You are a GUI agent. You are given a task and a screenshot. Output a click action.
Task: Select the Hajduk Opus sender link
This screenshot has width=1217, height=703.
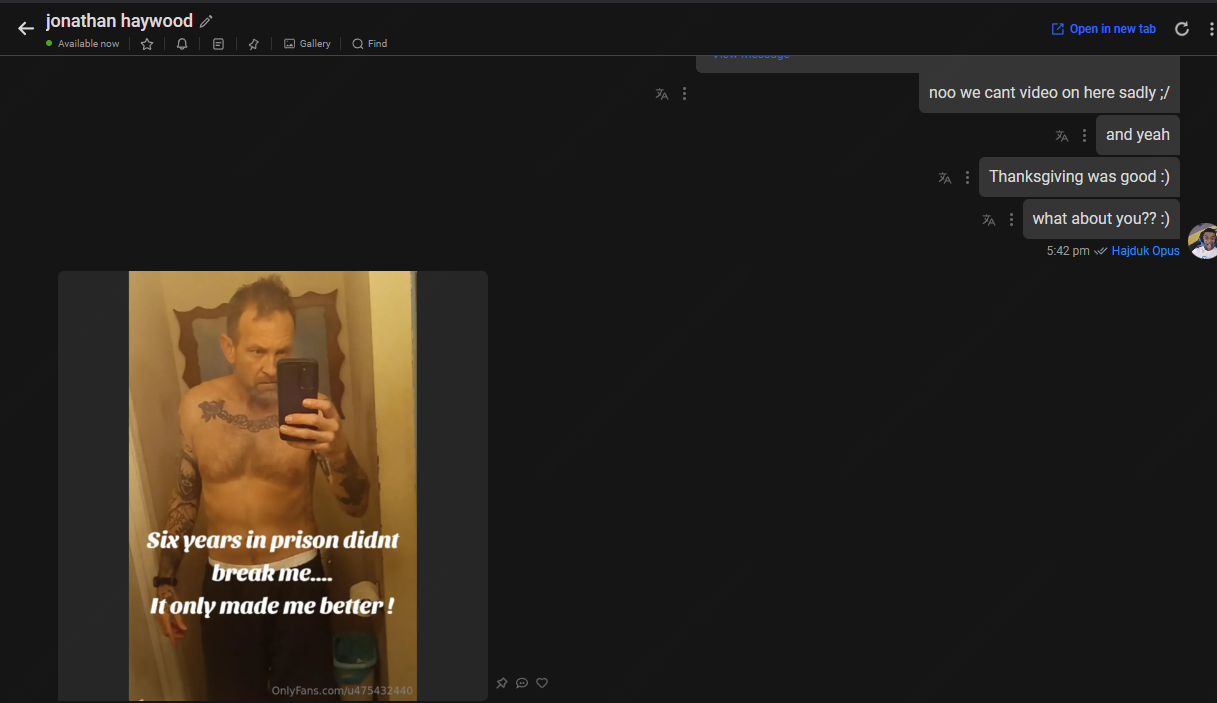coord(1145,250)
